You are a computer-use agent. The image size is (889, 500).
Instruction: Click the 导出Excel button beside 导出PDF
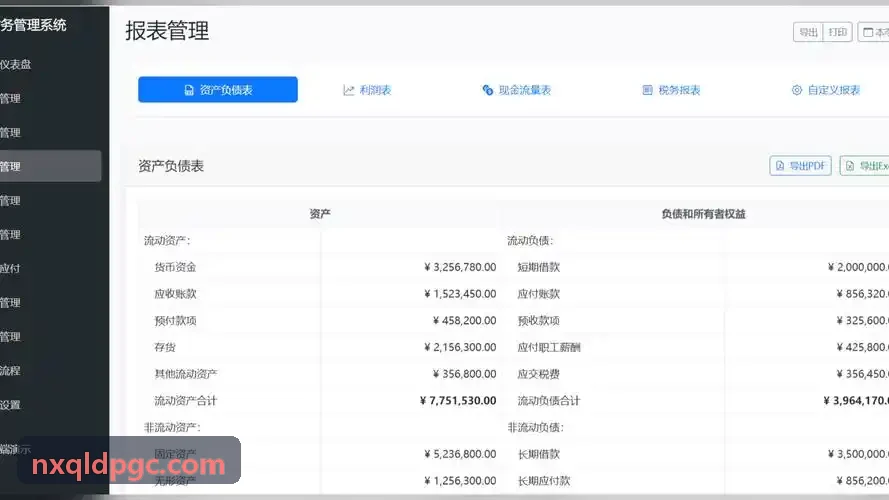[x=865, y=166]
